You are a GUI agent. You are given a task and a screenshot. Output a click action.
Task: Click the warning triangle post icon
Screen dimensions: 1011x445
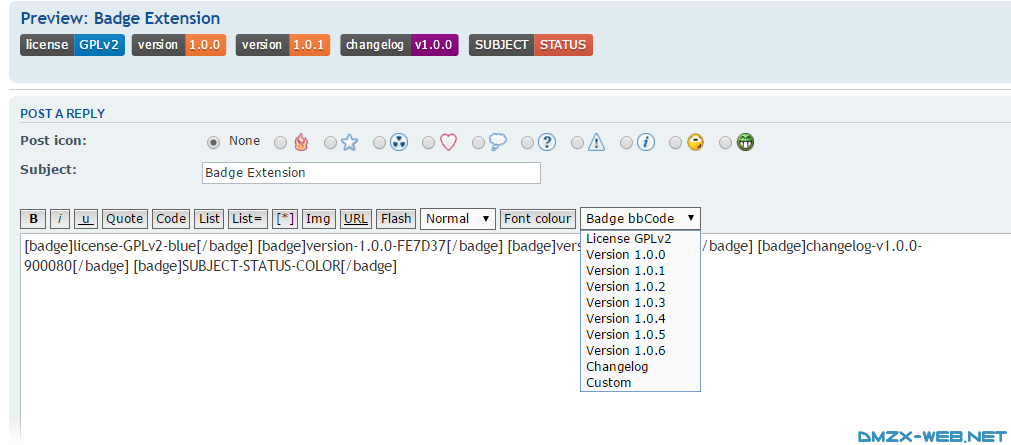[596, 142]
